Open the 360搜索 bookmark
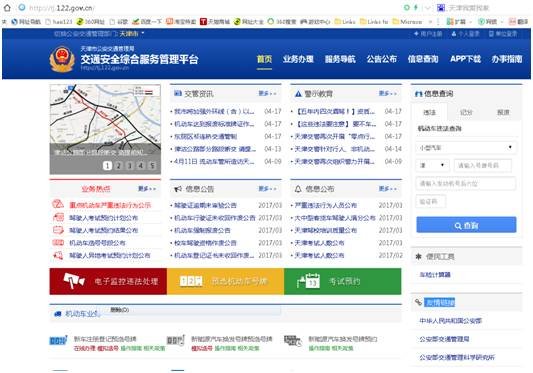This screenshot has height=373, width=533. coord(282,22)
